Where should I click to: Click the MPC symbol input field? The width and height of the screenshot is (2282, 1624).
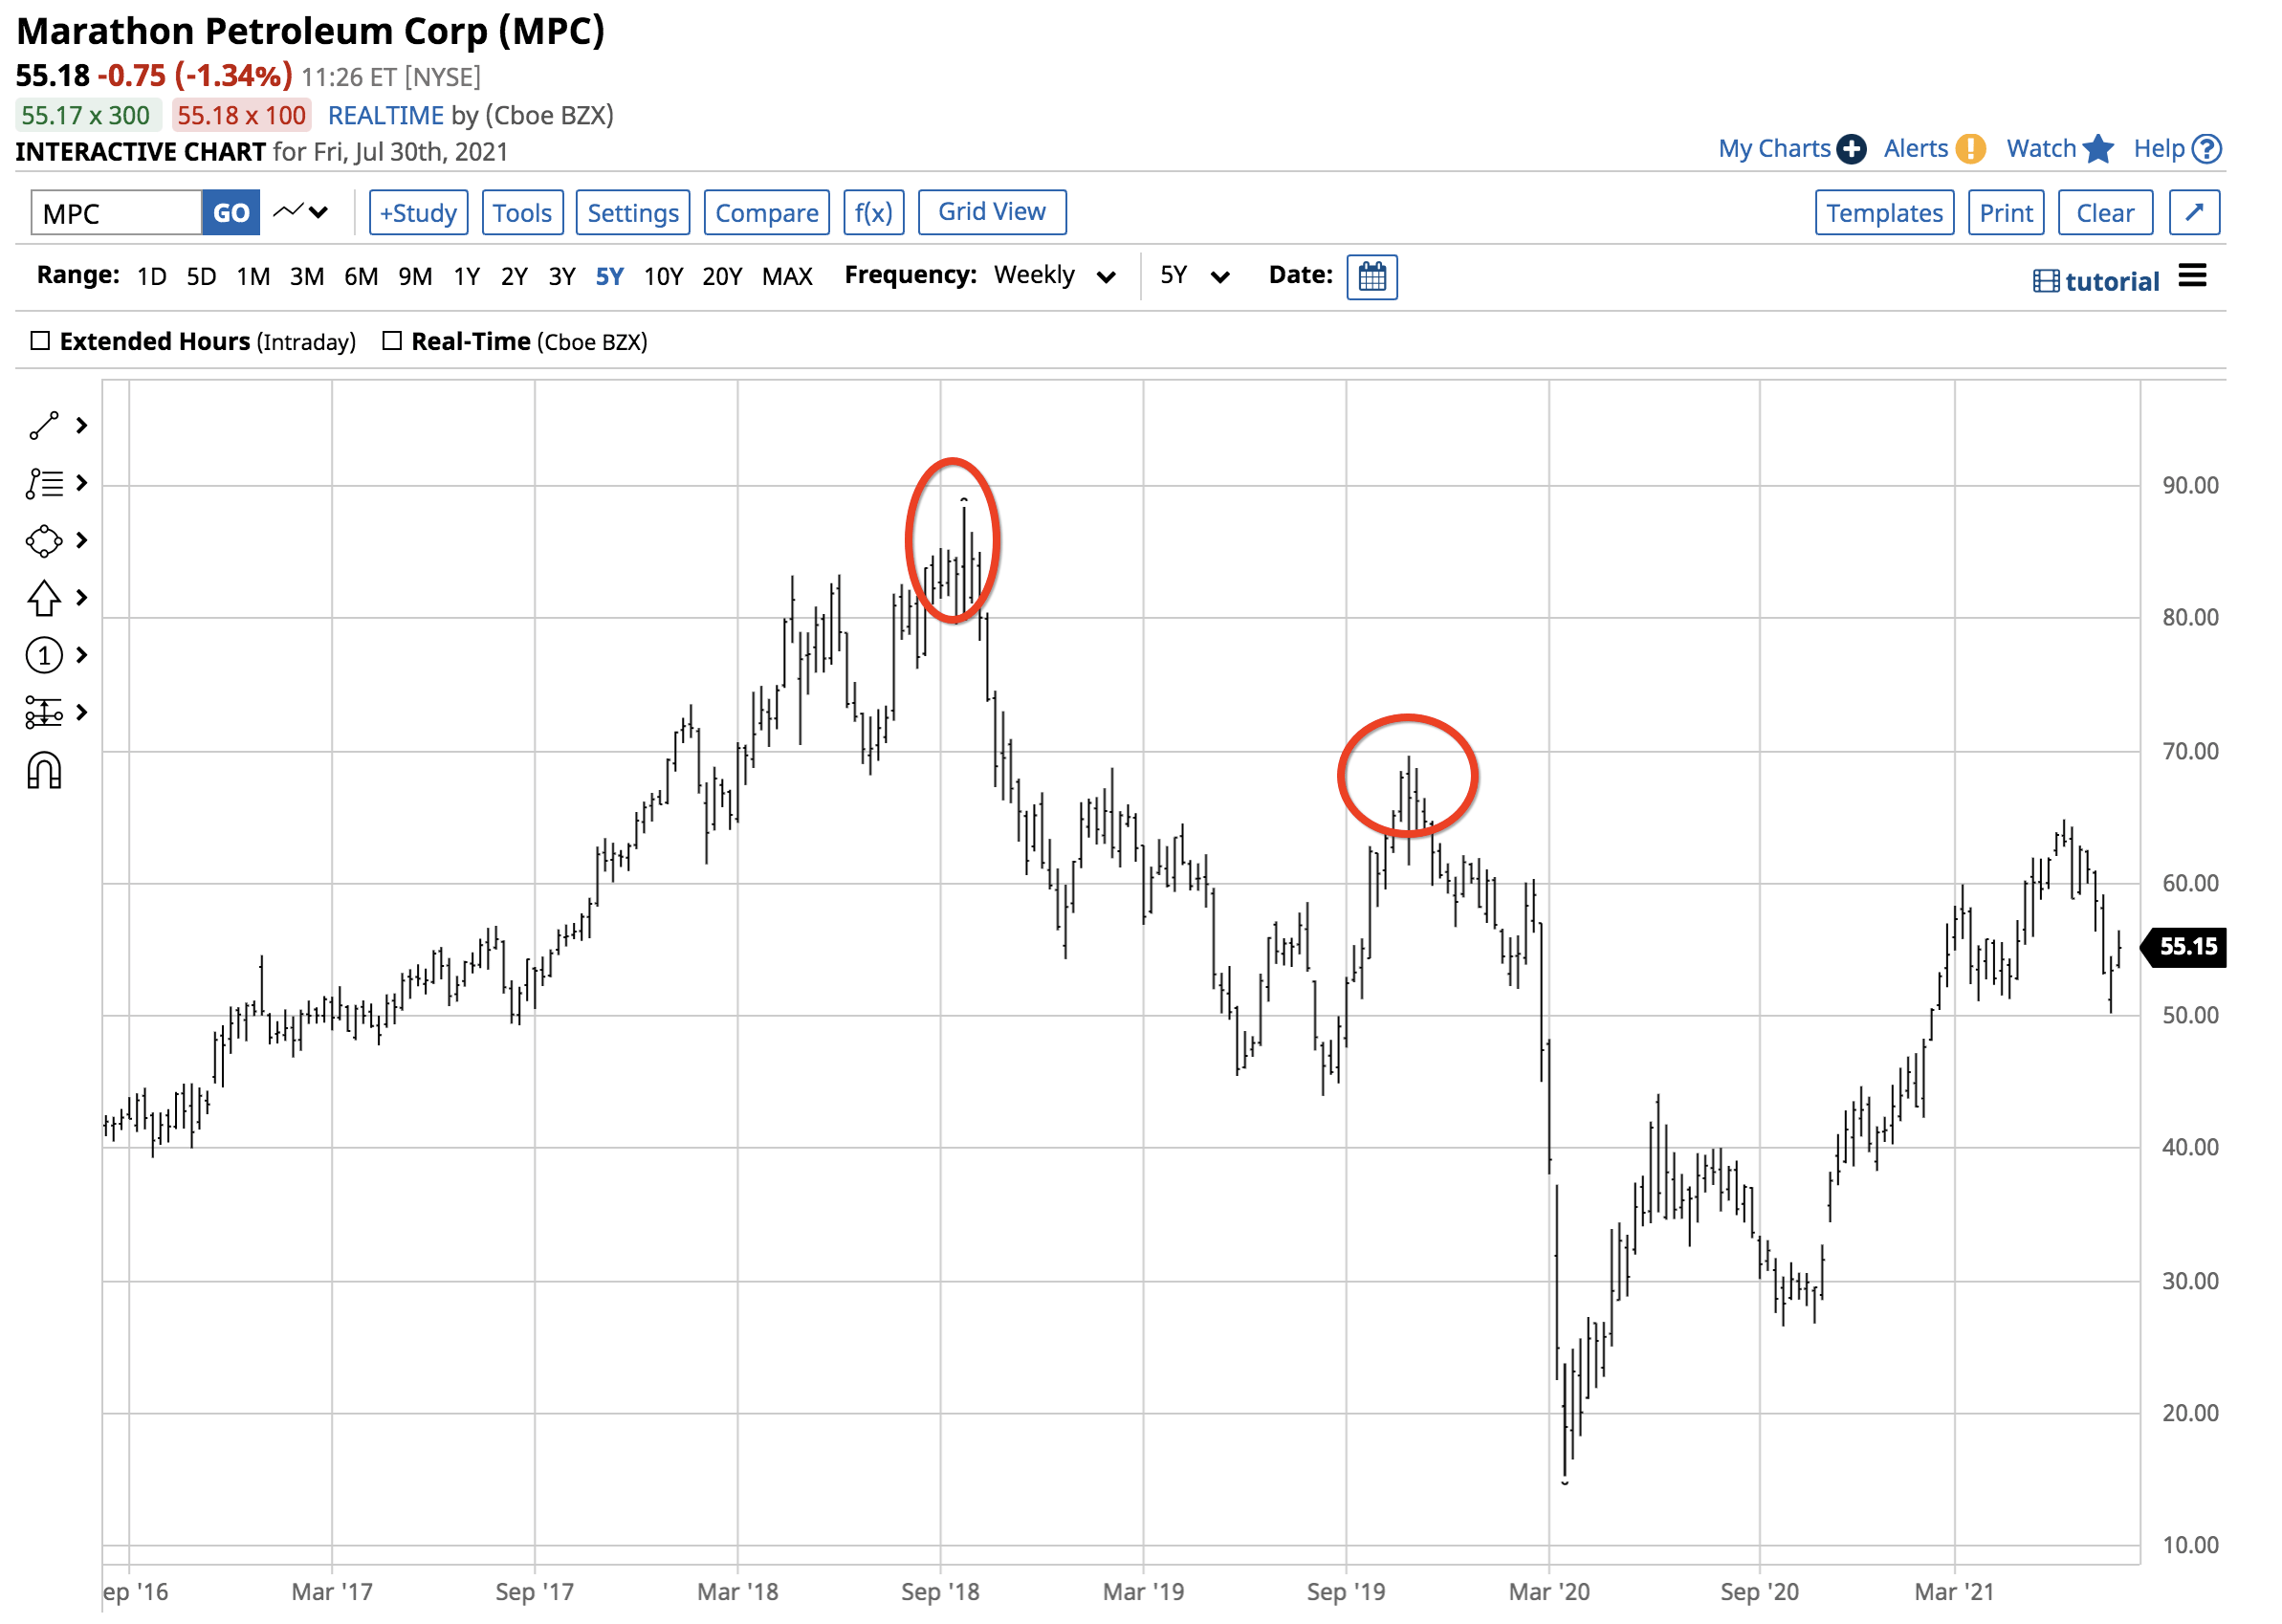(116, 213)
